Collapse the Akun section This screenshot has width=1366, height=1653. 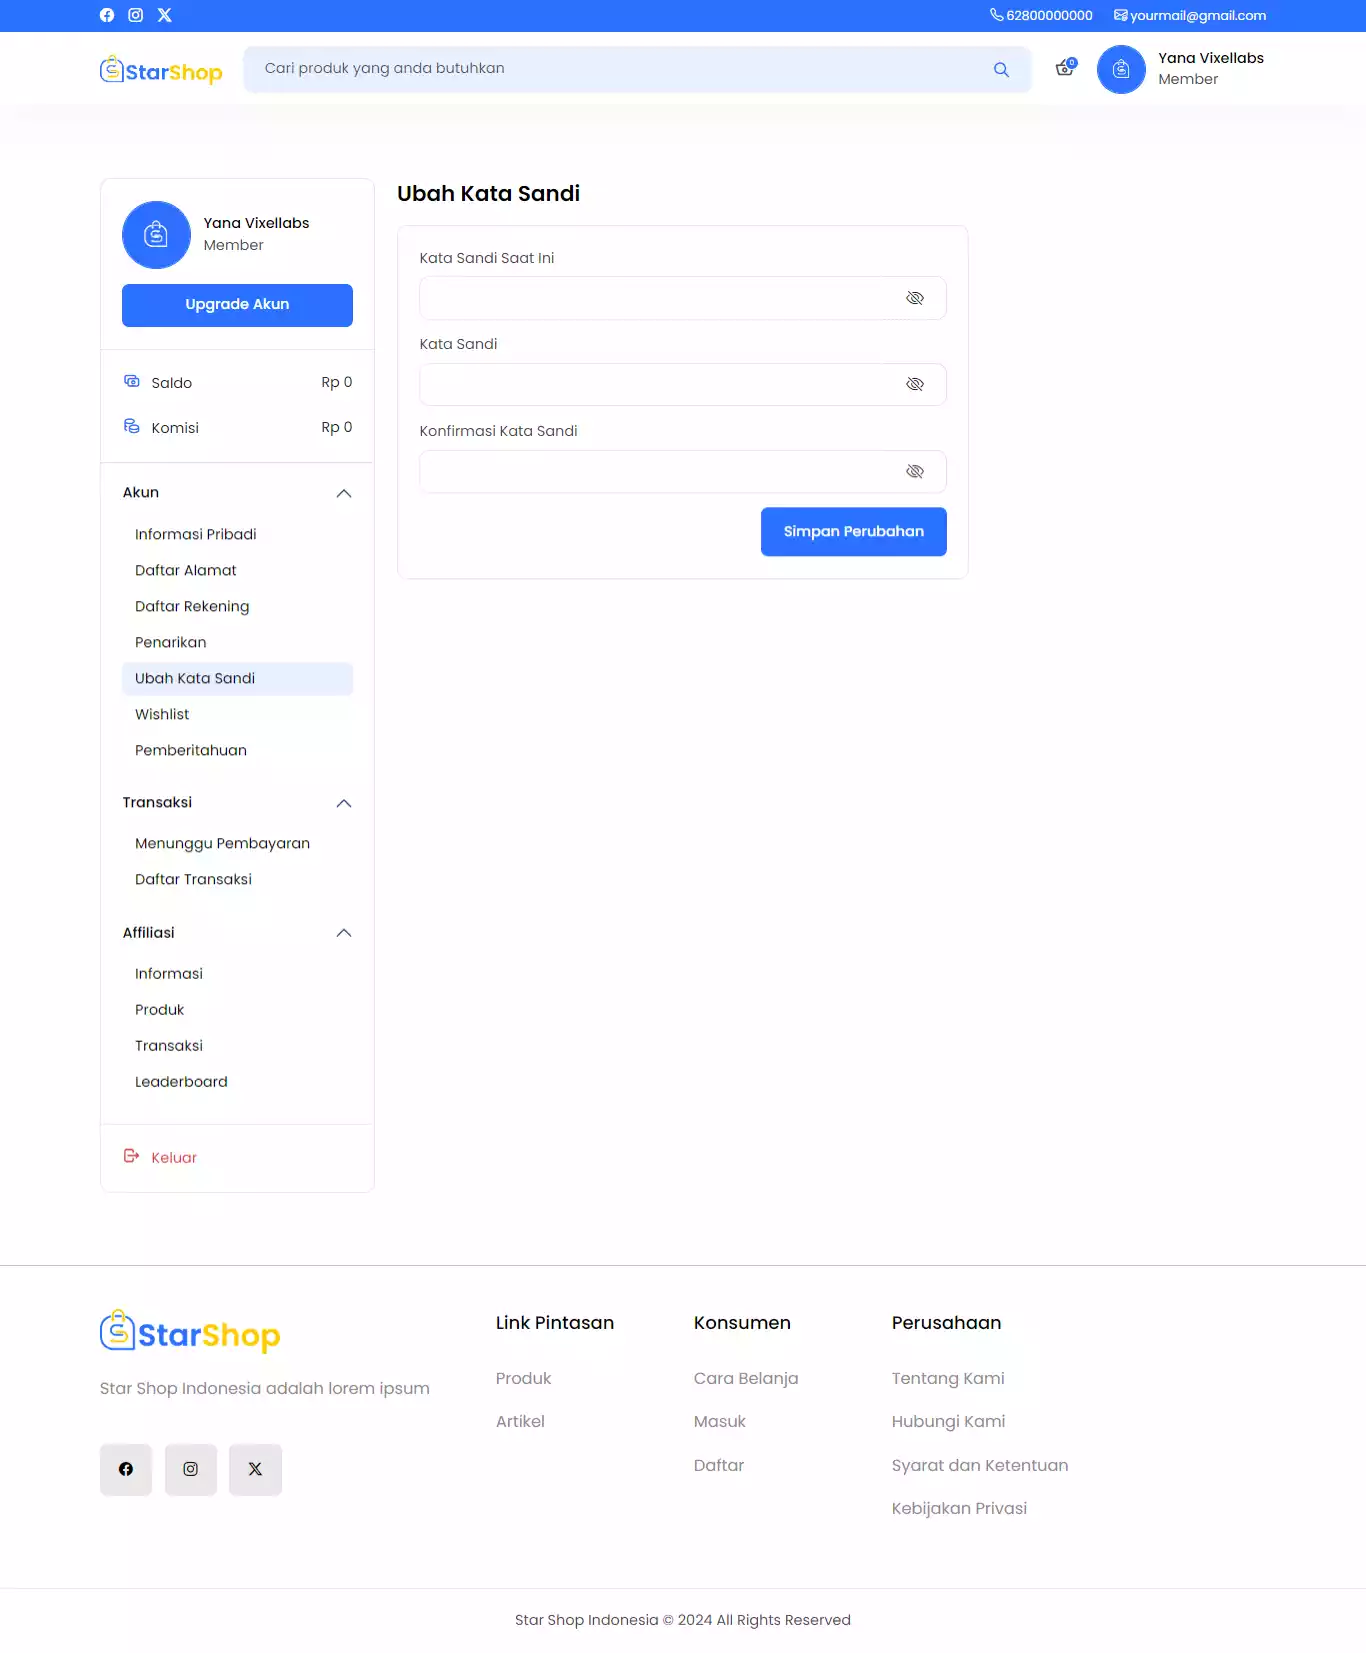344,493
